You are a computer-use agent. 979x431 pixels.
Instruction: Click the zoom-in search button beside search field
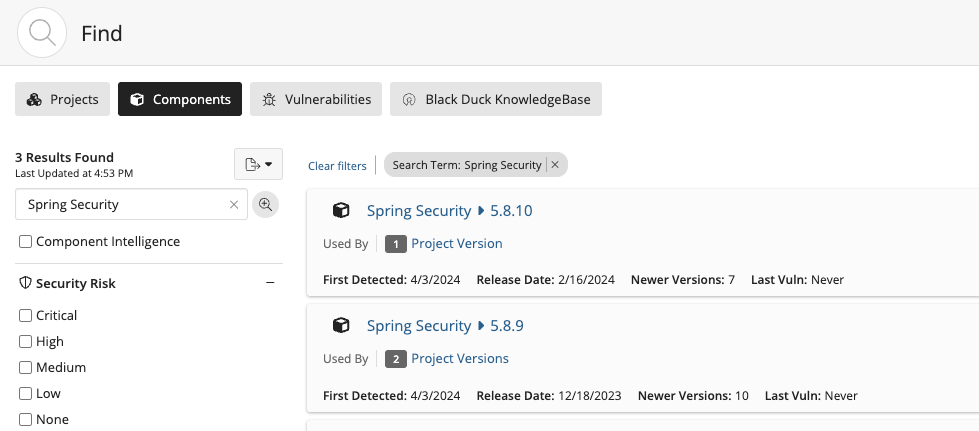(x=265, y=204)
